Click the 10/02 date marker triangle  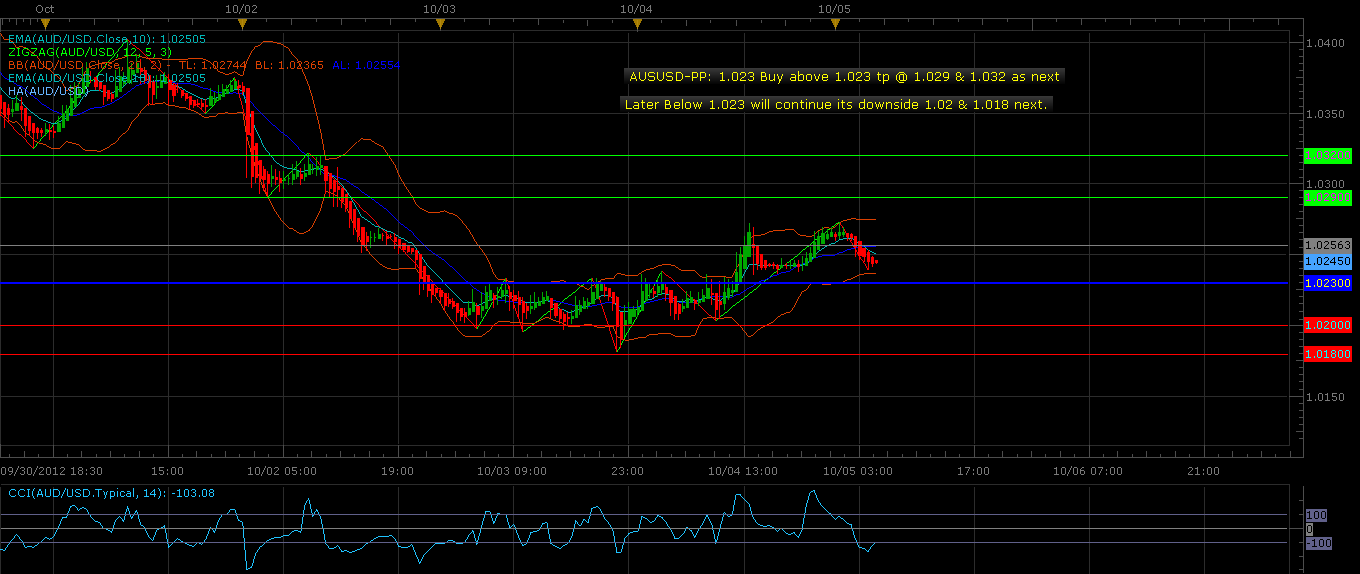(242, 25)
